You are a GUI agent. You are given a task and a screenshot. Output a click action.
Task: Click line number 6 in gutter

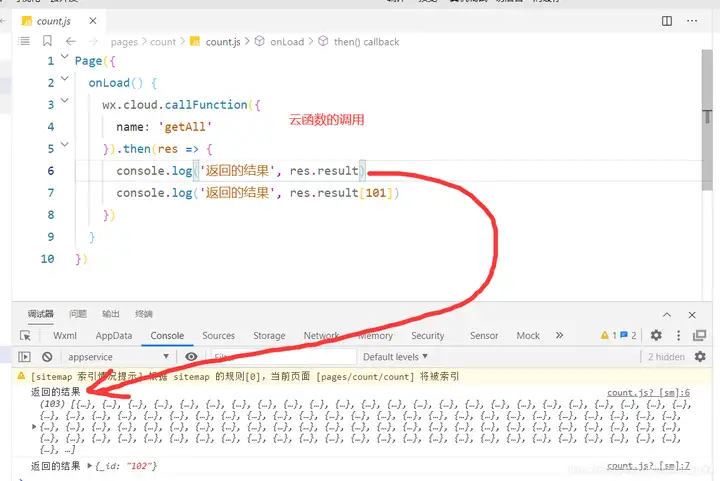(x=51, y=171)
